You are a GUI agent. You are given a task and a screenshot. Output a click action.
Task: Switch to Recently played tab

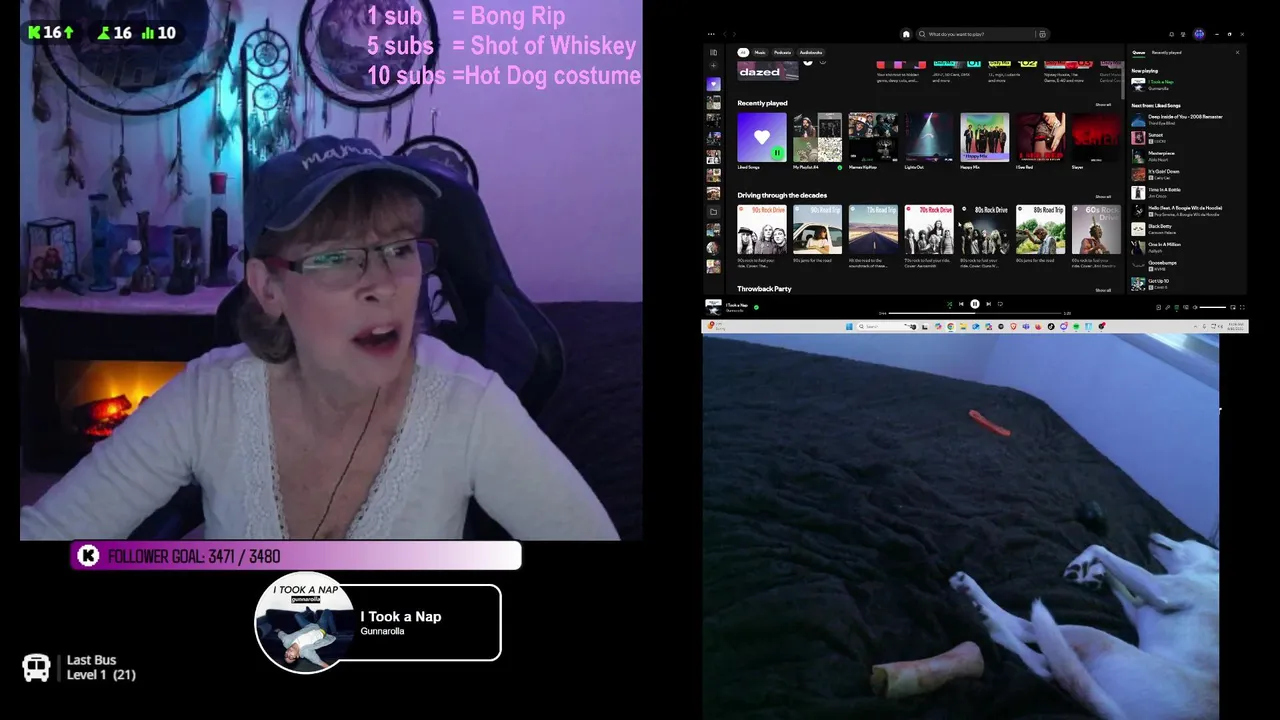1166,52
